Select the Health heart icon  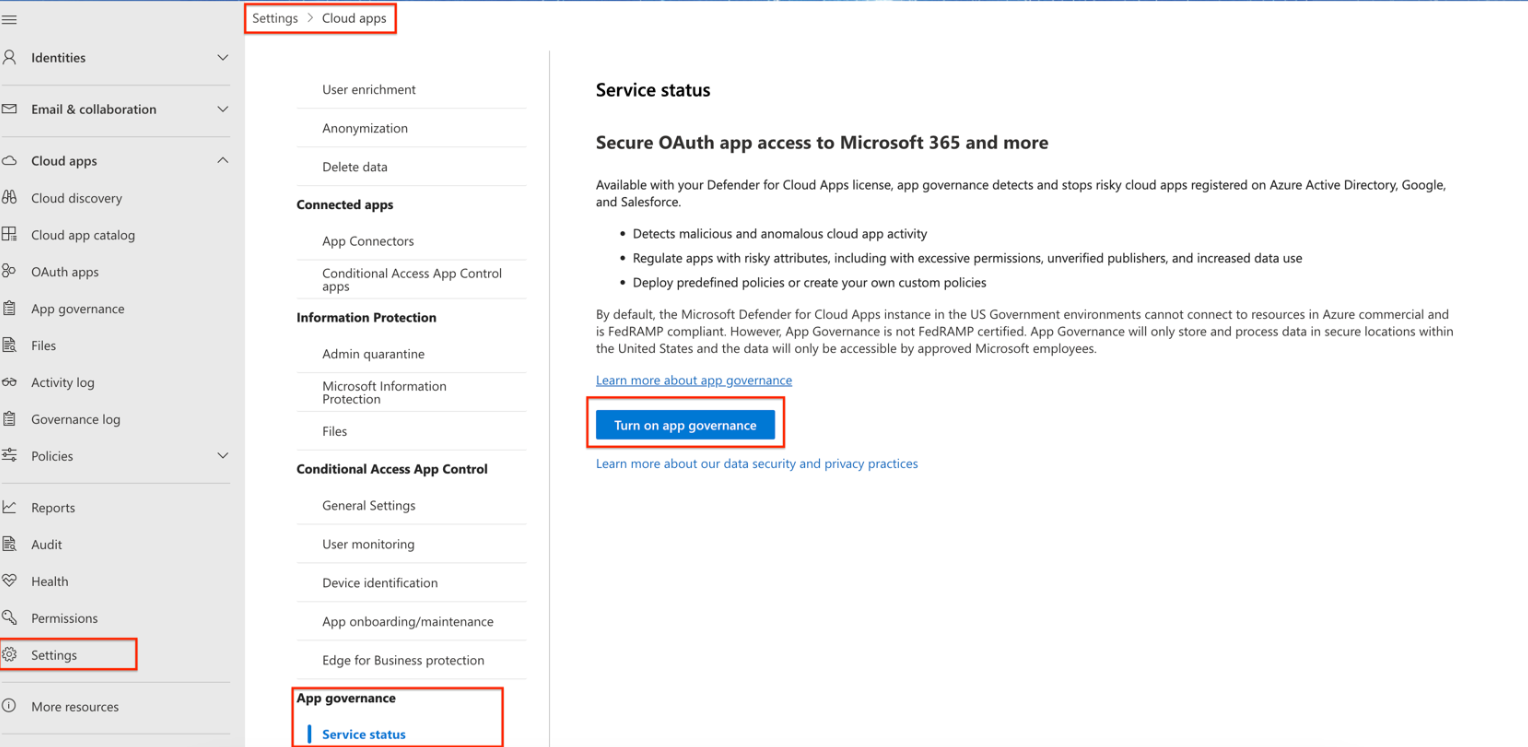(12, 581)
